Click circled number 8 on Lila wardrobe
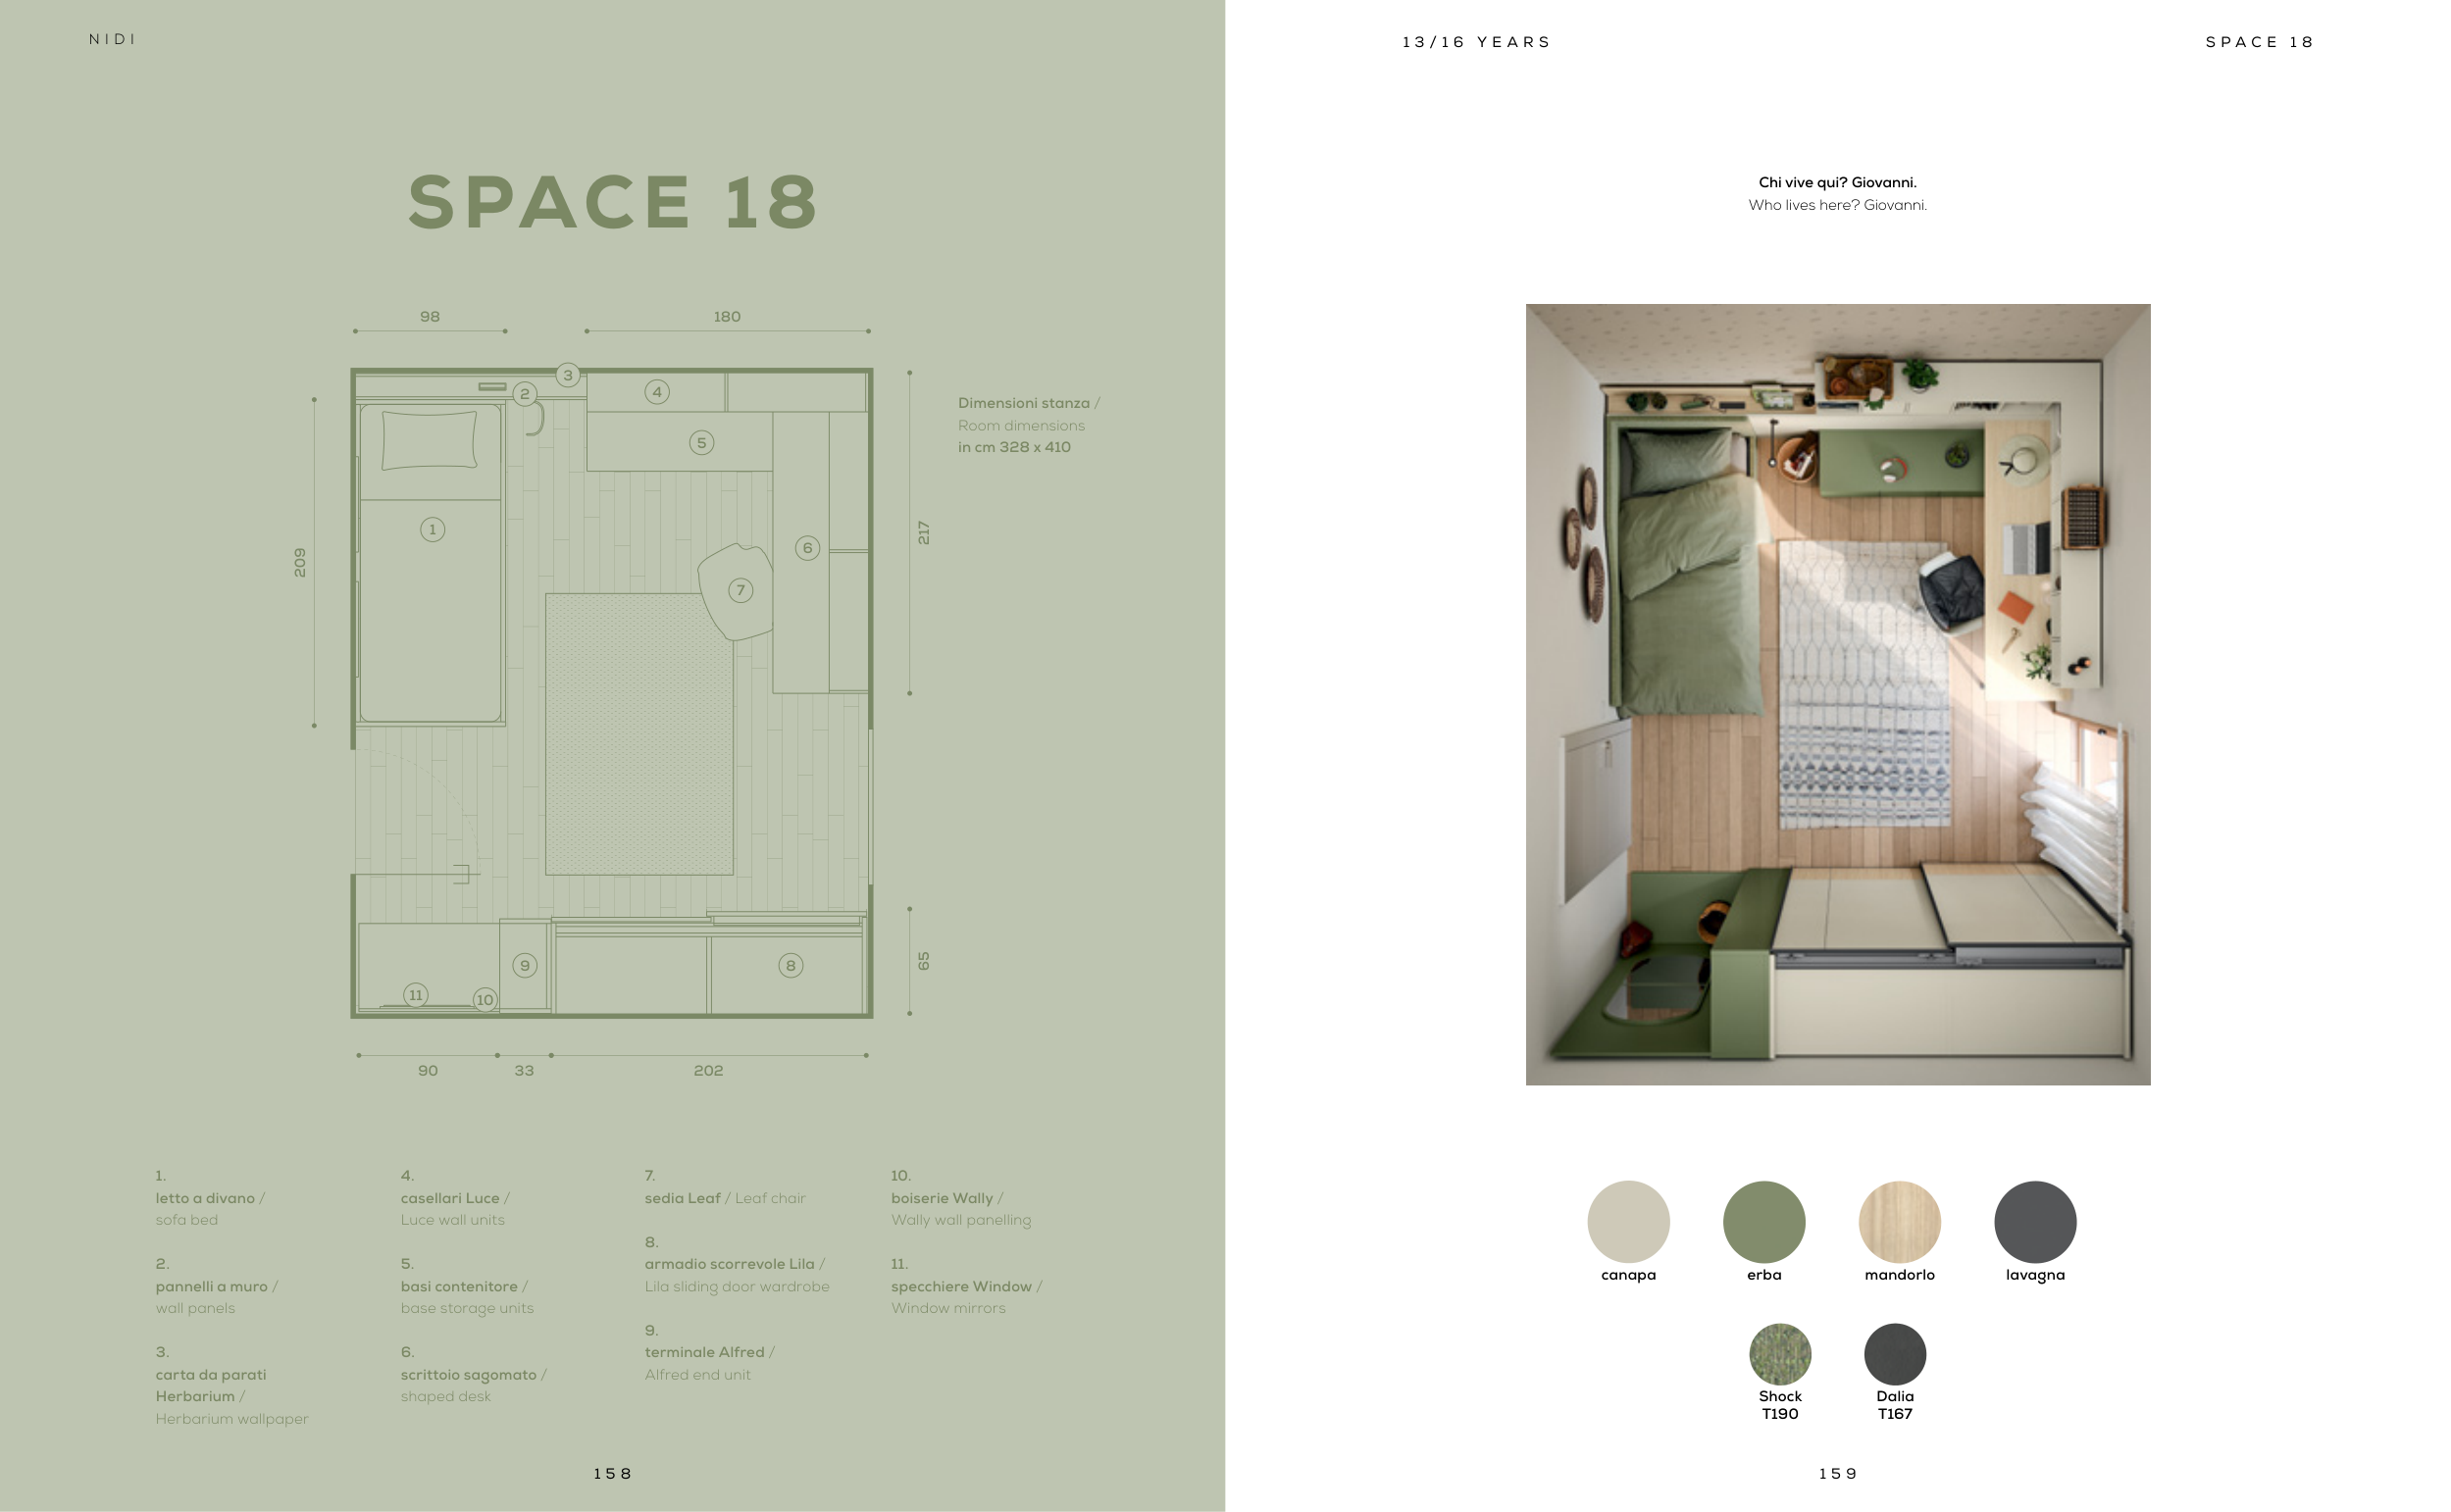The width and height of the screenshot is (2451, 1512). [x=790, y=965]
